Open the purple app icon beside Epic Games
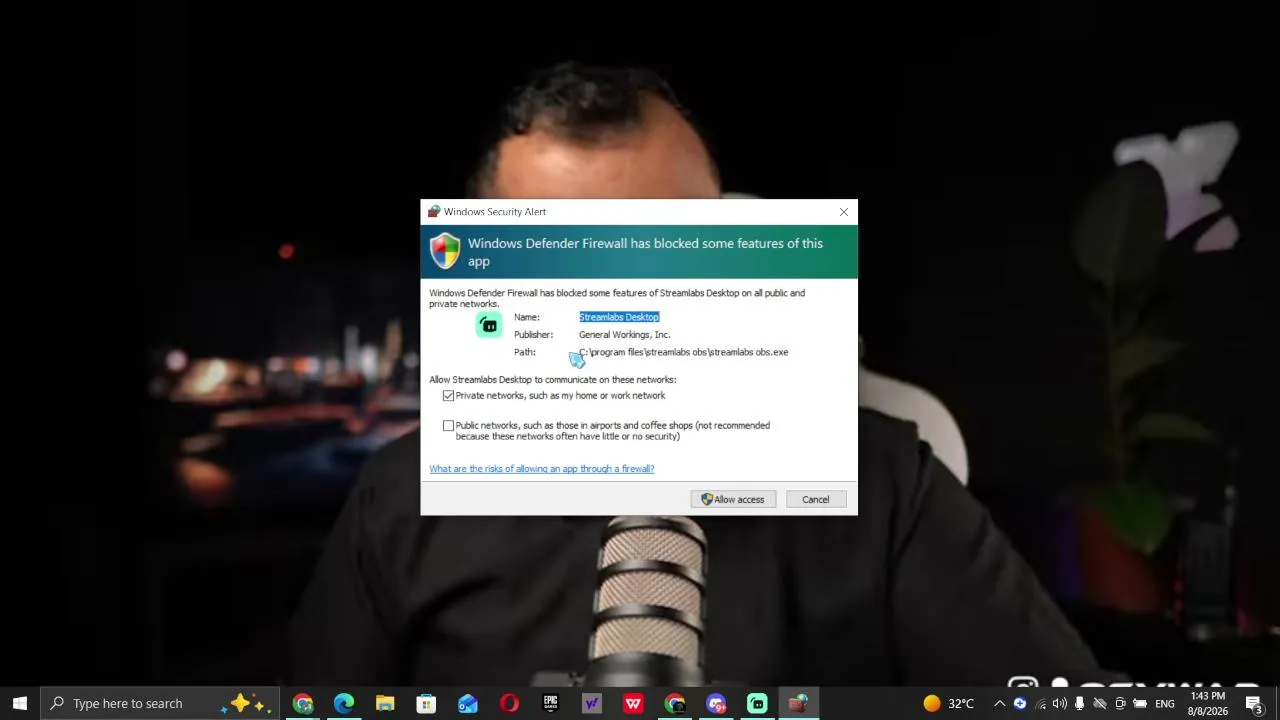Screen dimensions: 1280x720 click(592, 703)
